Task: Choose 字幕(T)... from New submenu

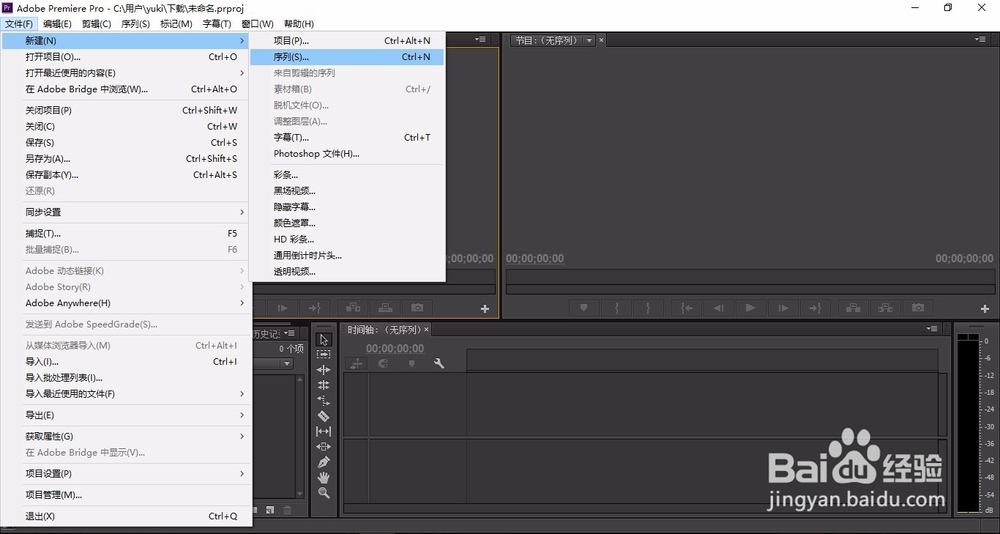Action: point(346,137)
